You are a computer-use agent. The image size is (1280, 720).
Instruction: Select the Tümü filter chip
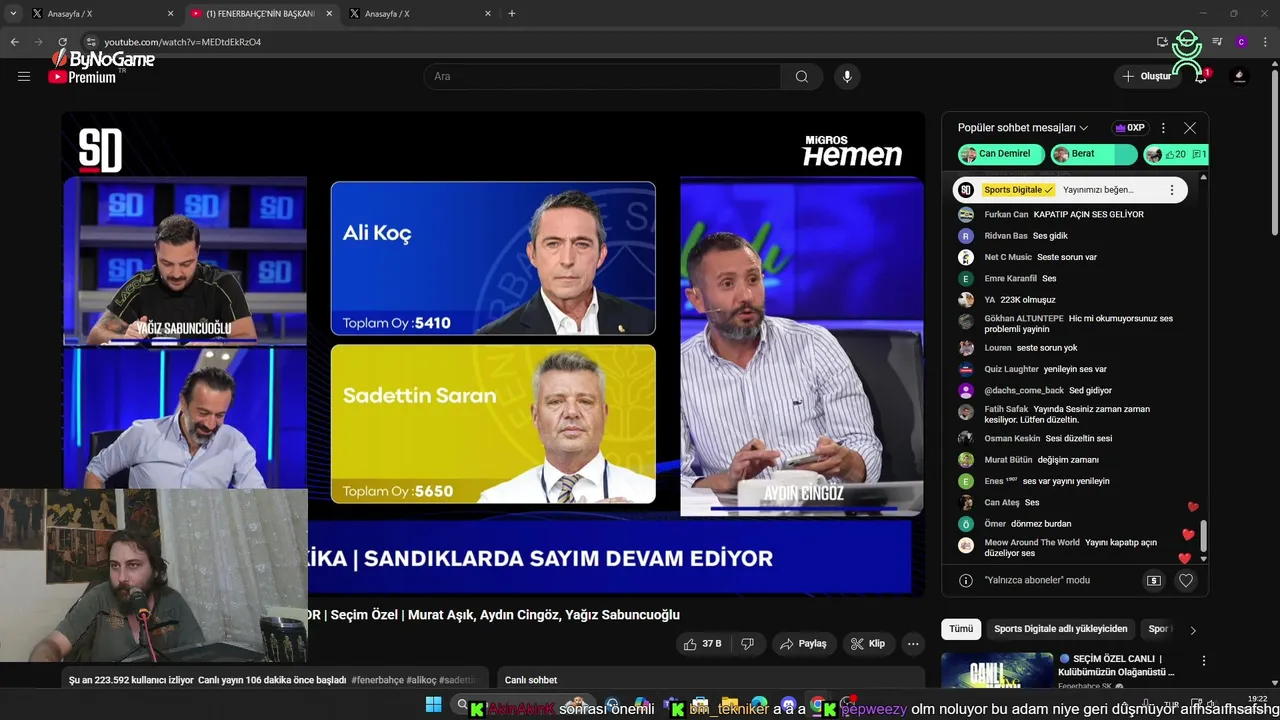tap(961, 629)
